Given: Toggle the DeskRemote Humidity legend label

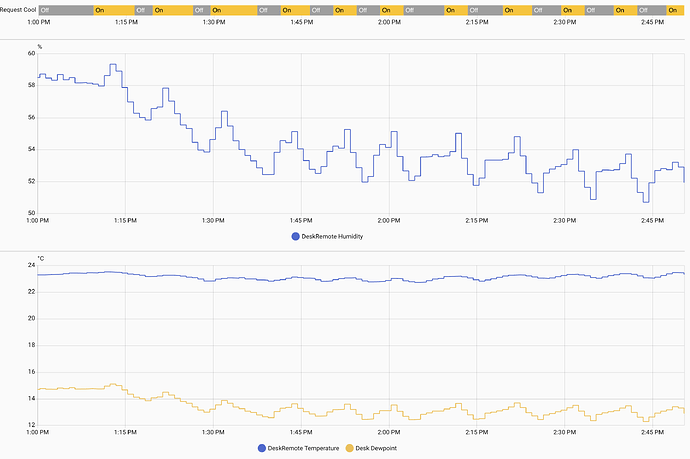Looking at the screenshot, I should [x=332, y=236].
